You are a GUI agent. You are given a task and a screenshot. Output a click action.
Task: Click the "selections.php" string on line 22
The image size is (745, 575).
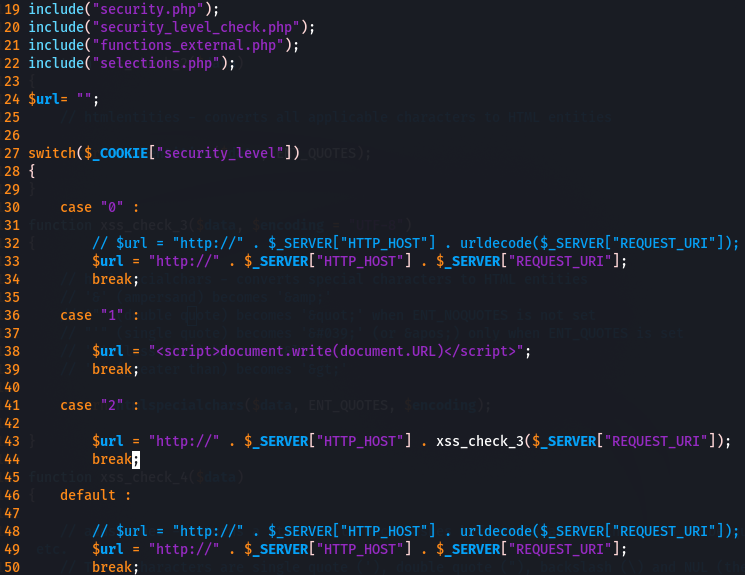pyautogui.click(x=160, y=63)
